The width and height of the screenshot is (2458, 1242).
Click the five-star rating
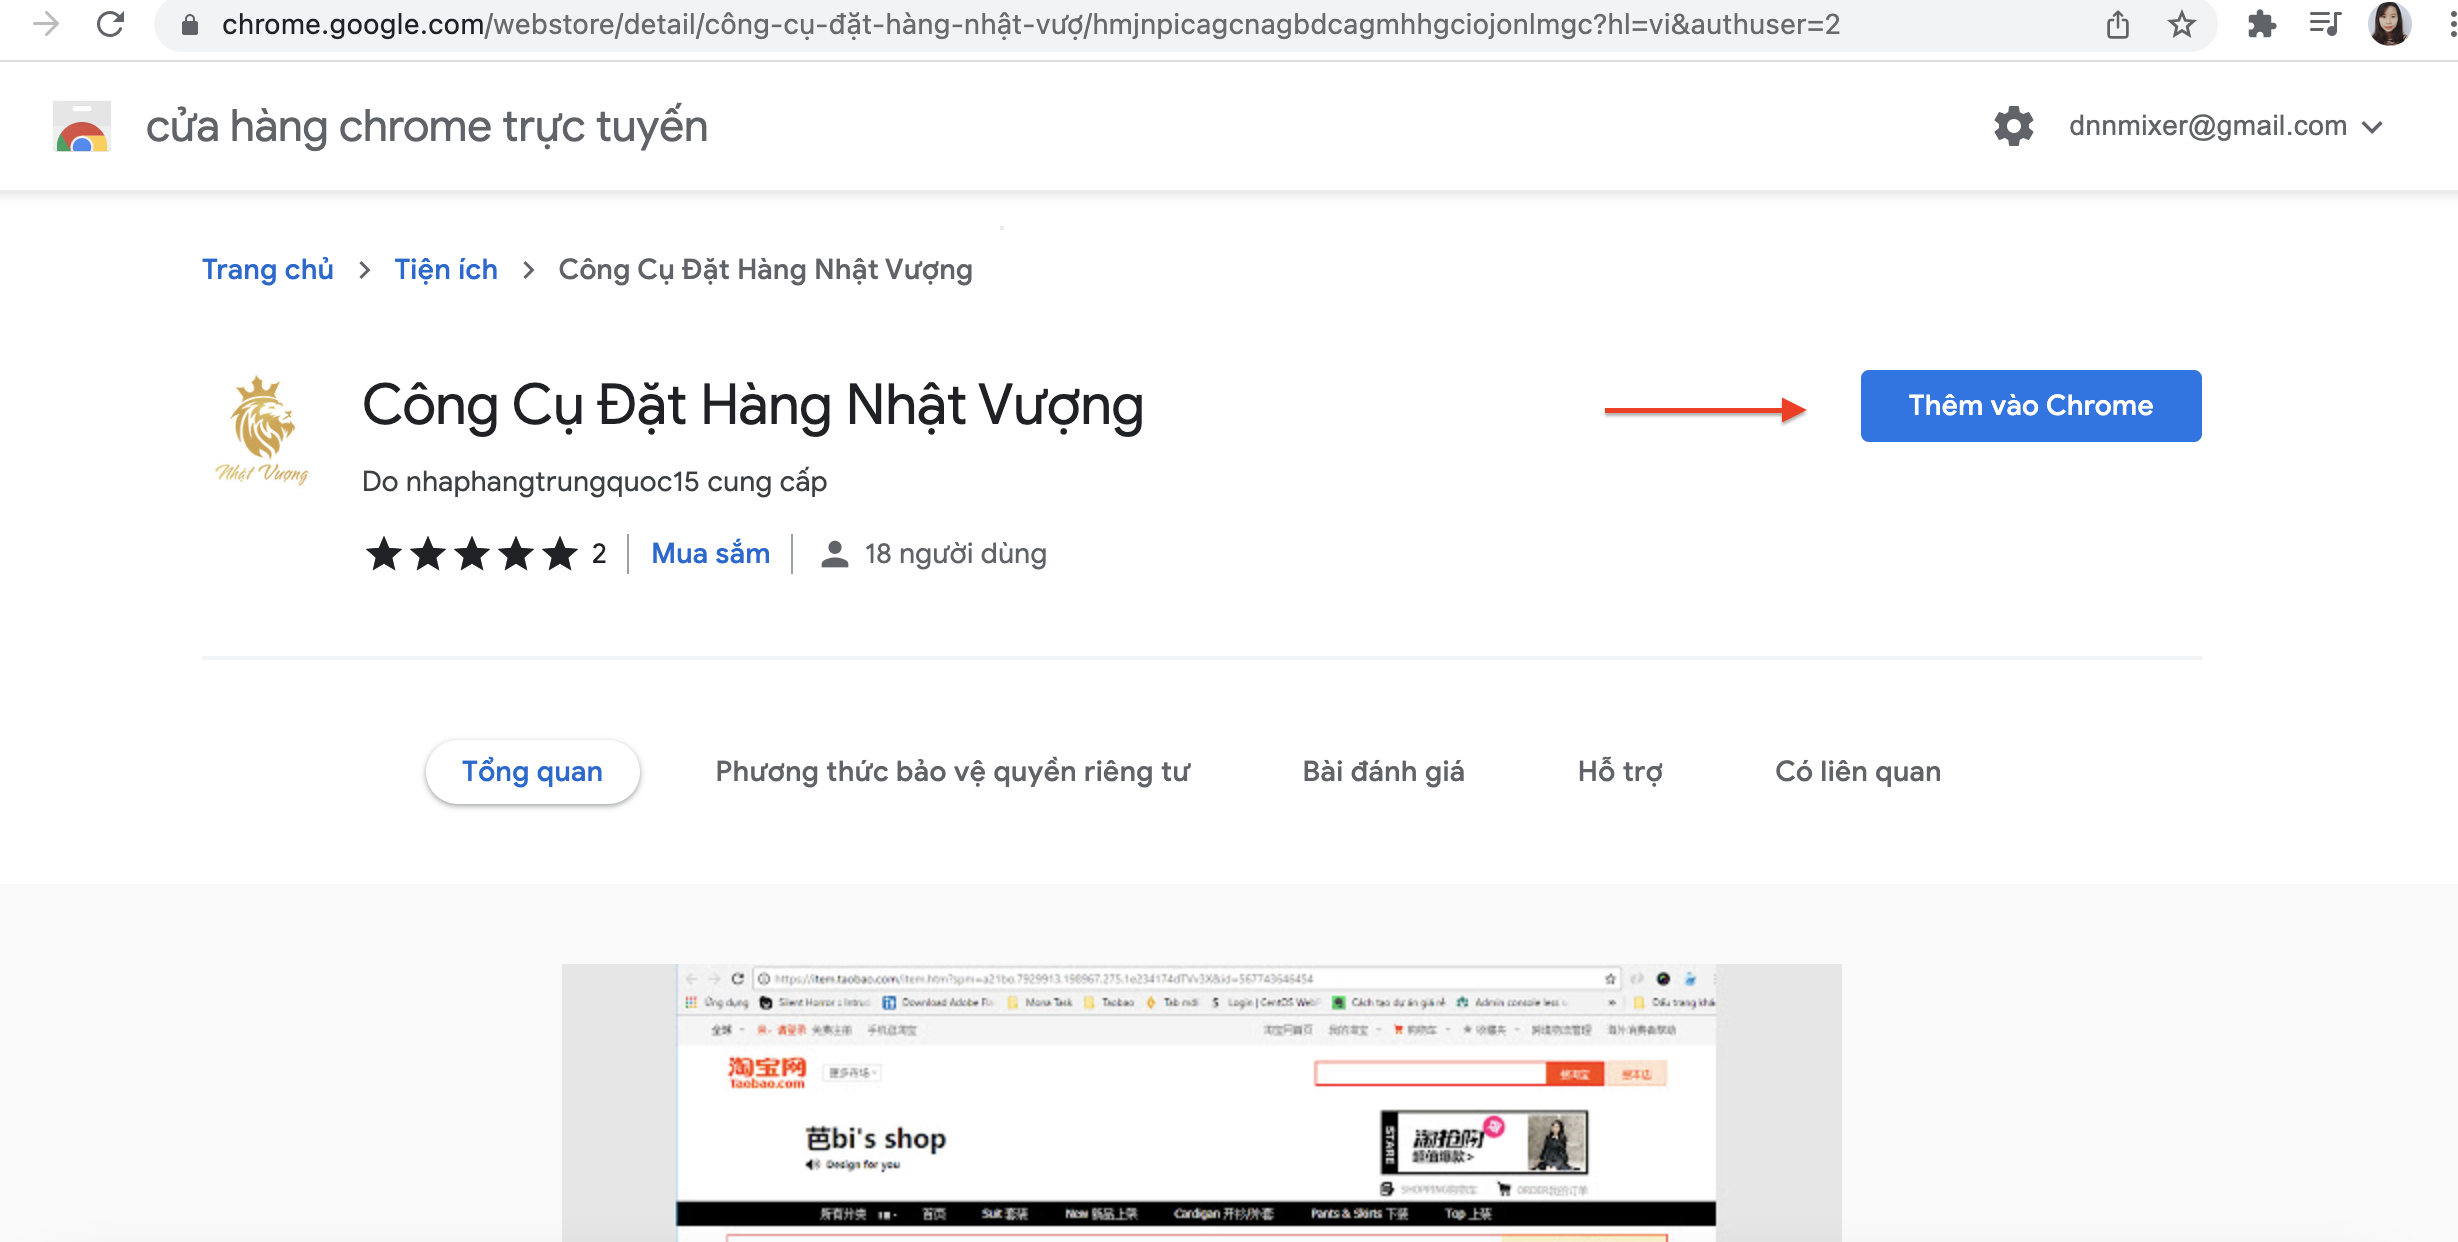tap(472, 553)
